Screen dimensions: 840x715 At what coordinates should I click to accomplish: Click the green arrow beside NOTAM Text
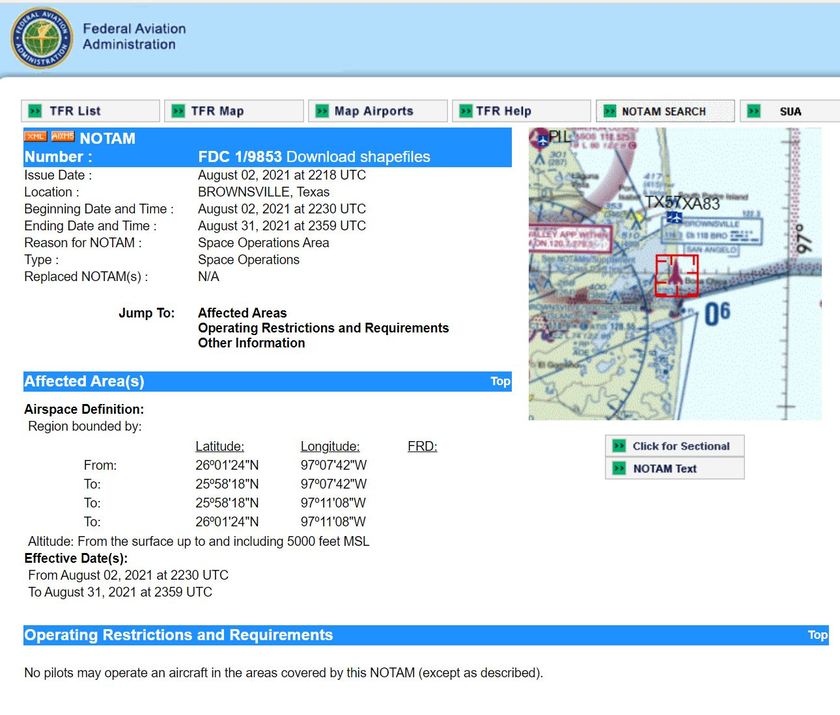tap(619, 468)
